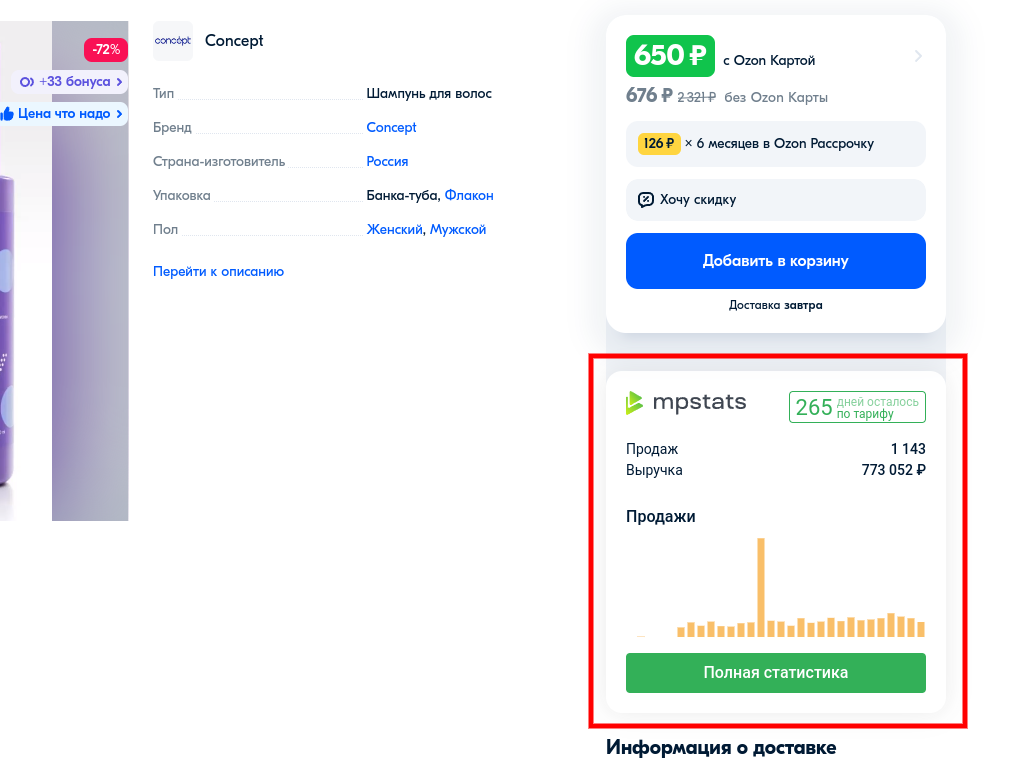Select the 6 месяцев Ozon Рассрочку option

[775, 143]
